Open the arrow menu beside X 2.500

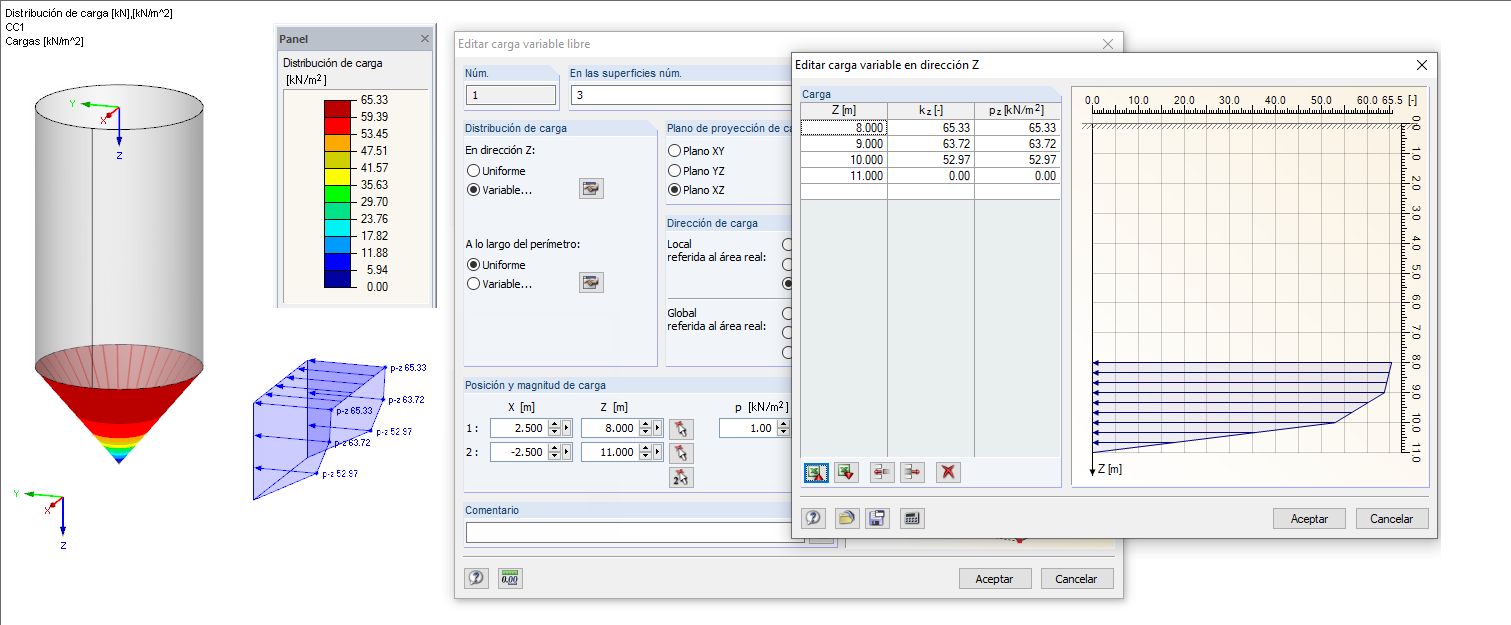click(568, 428)
